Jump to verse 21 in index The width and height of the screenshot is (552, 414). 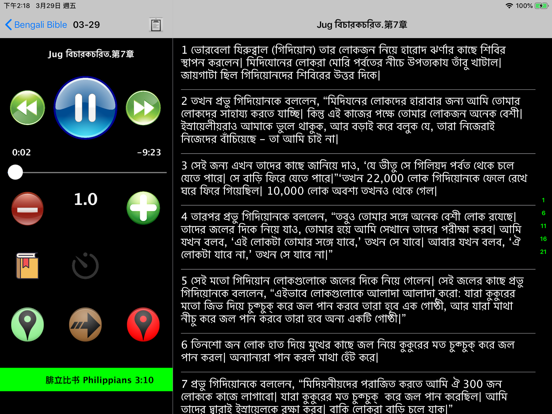click(543, 252)
